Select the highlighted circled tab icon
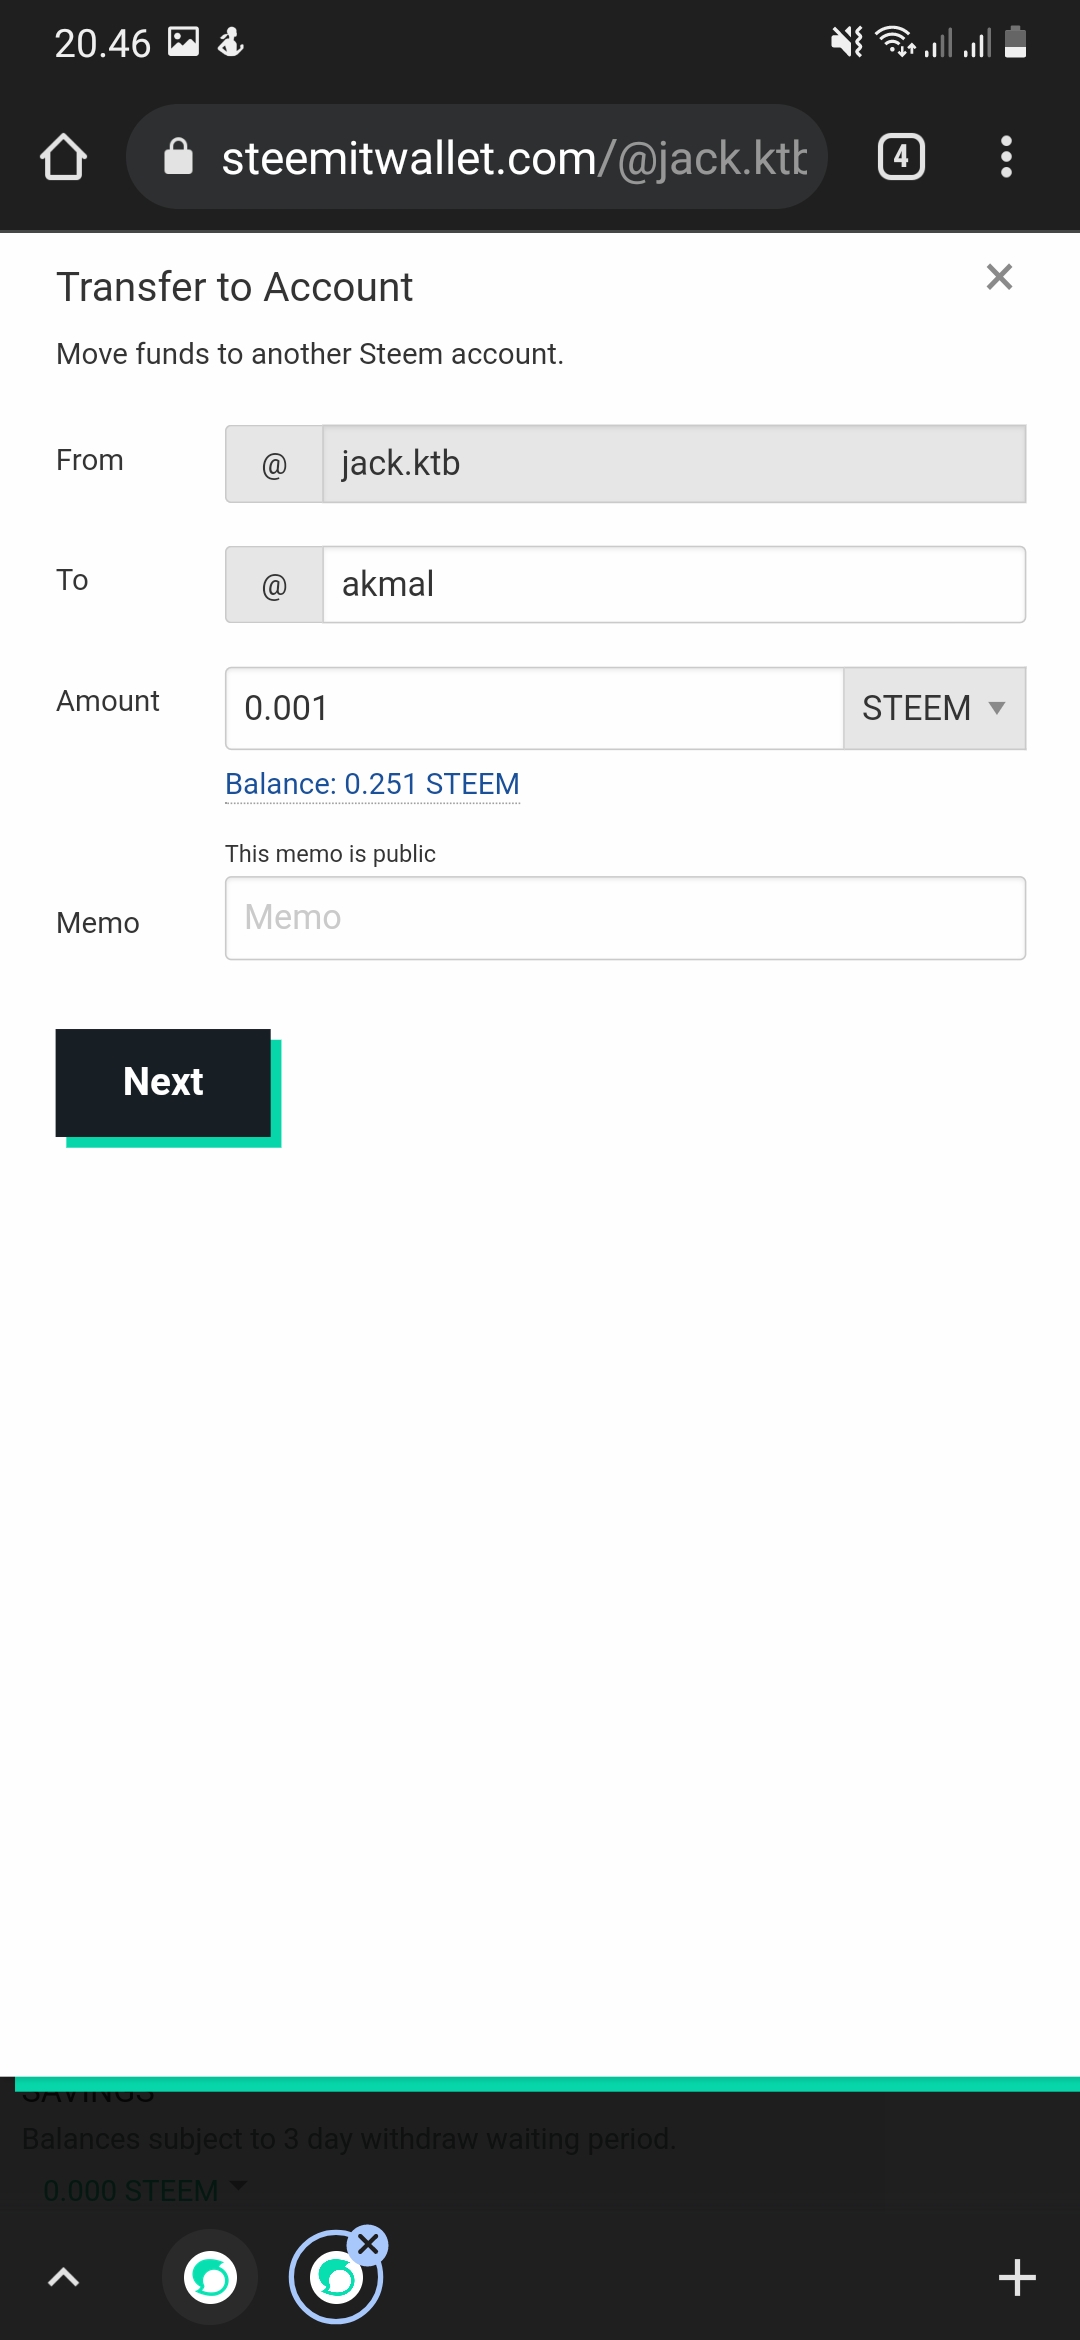 point(336,2278)
